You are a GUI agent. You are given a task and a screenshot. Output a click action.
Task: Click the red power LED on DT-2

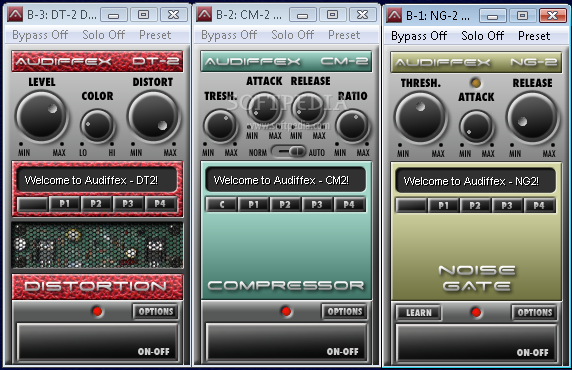(x=97, y=311)
